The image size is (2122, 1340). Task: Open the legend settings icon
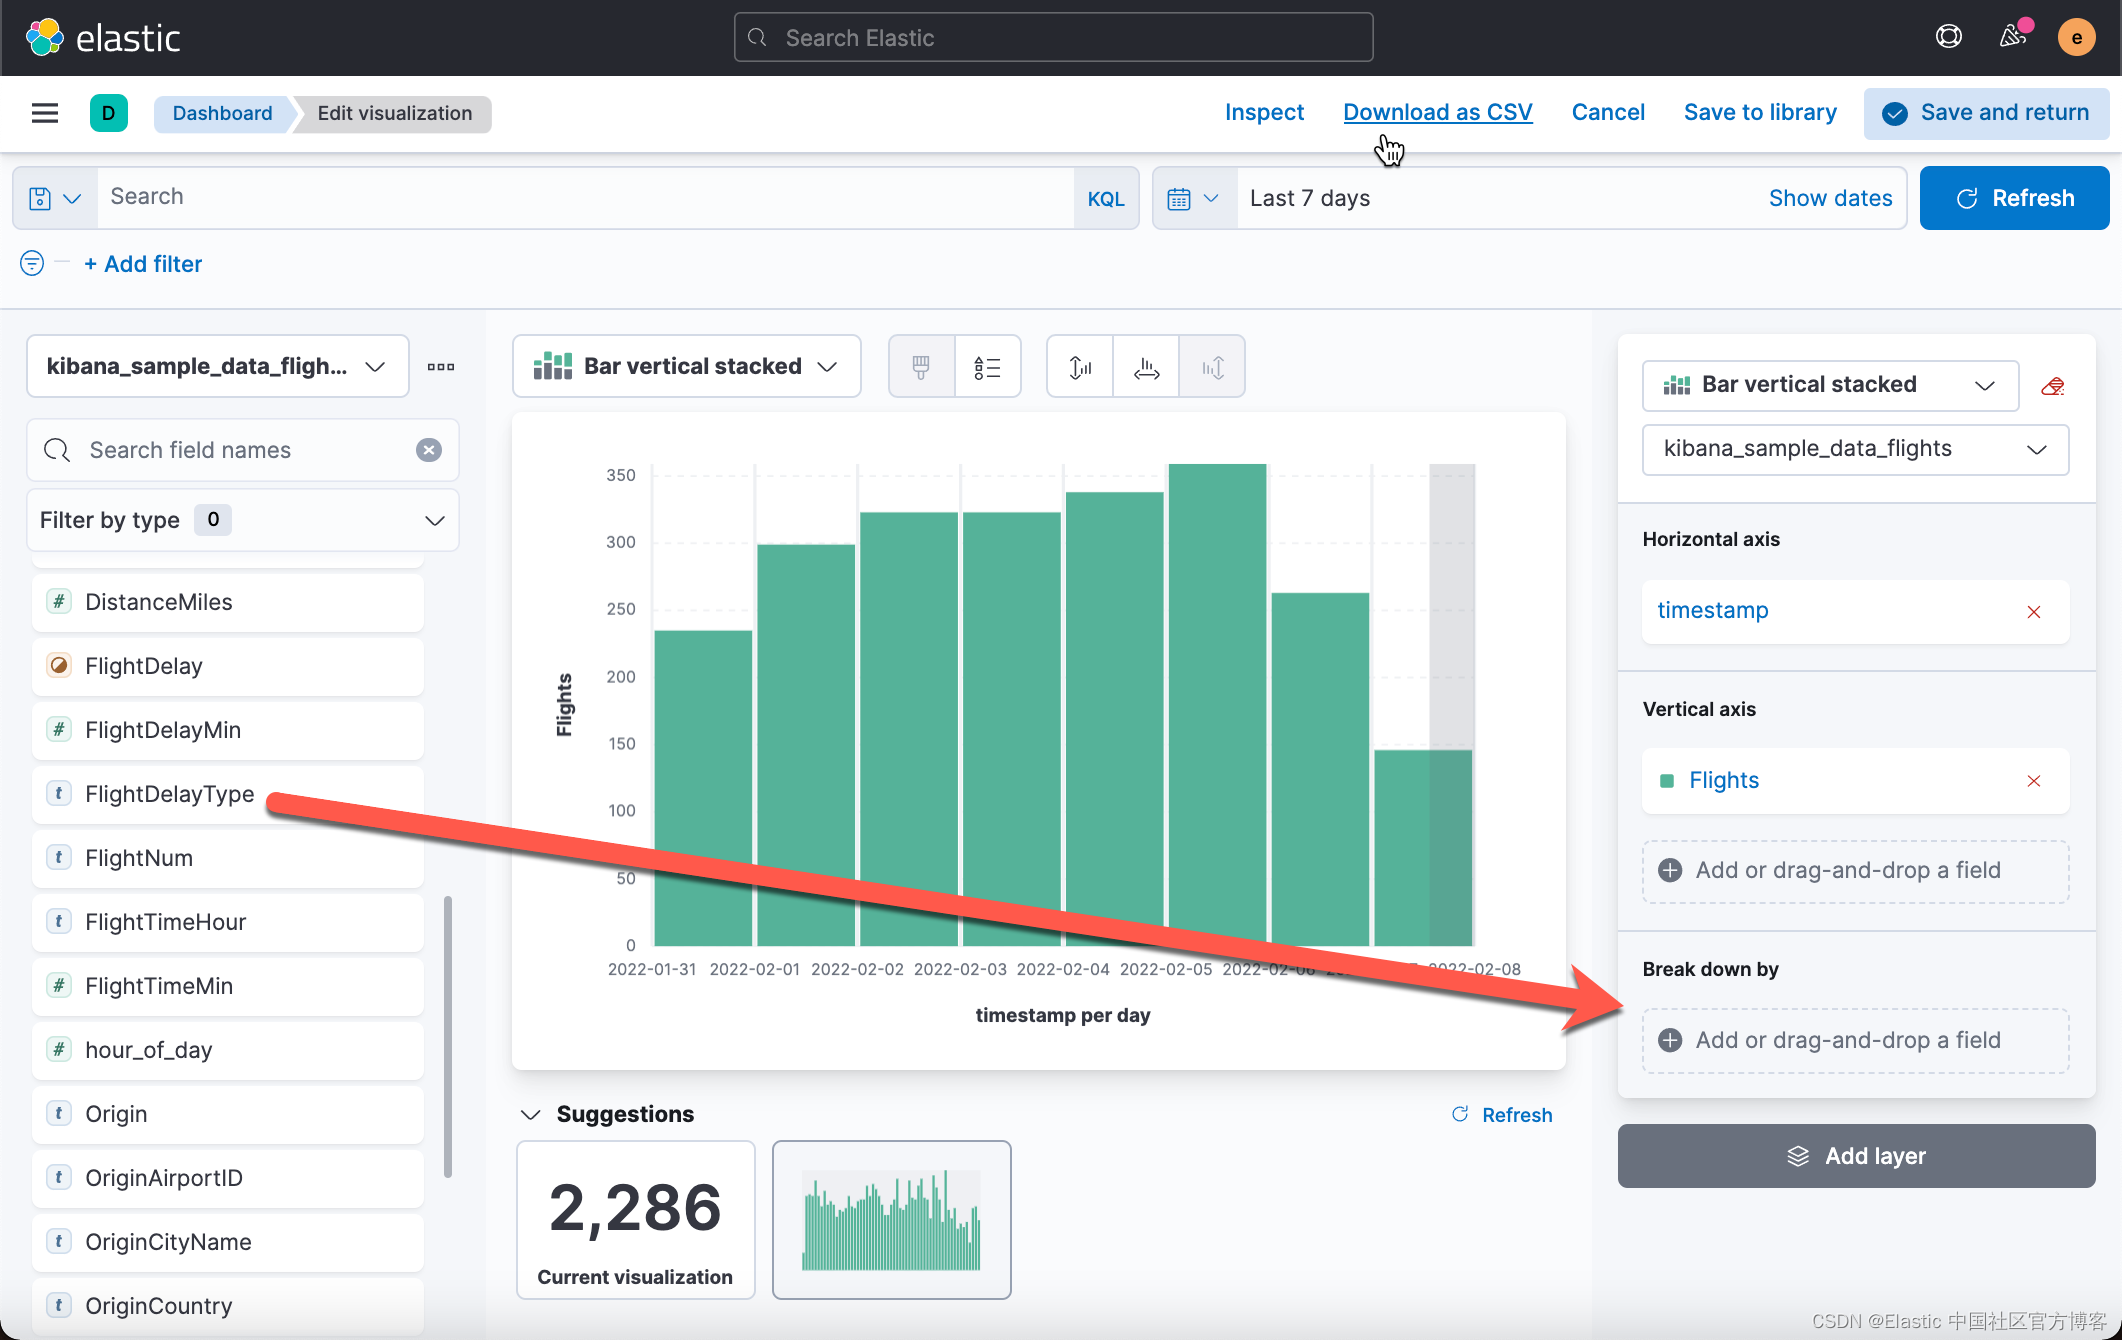(x=987, y=367)
